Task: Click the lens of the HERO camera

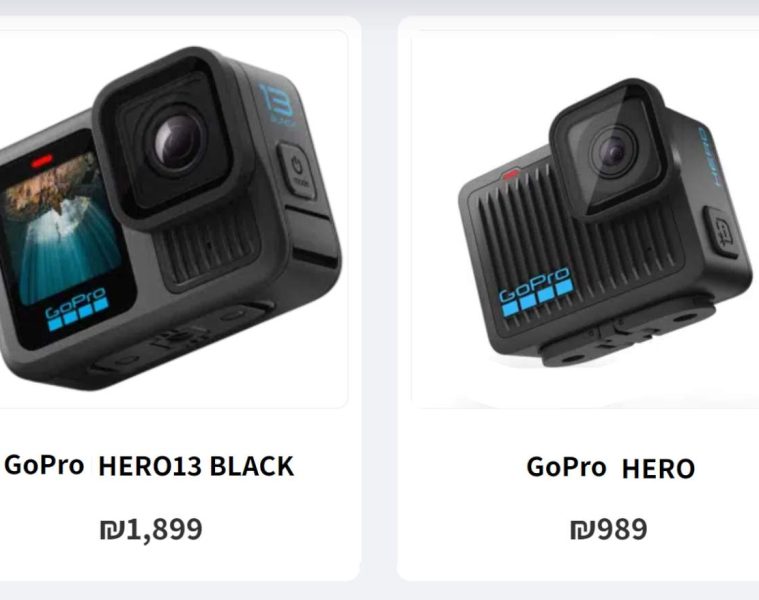Action: tap(614, 153)
